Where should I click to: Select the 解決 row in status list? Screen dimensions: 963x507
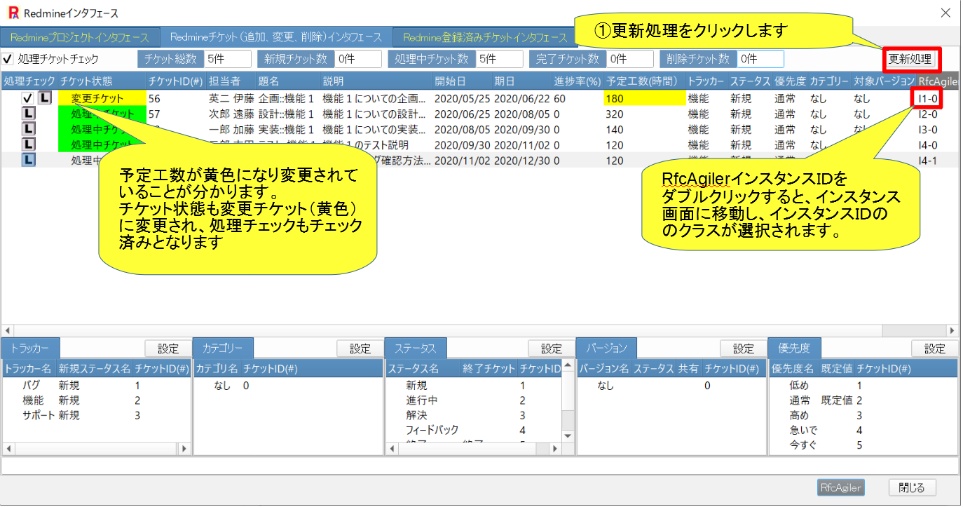point(474,415)
